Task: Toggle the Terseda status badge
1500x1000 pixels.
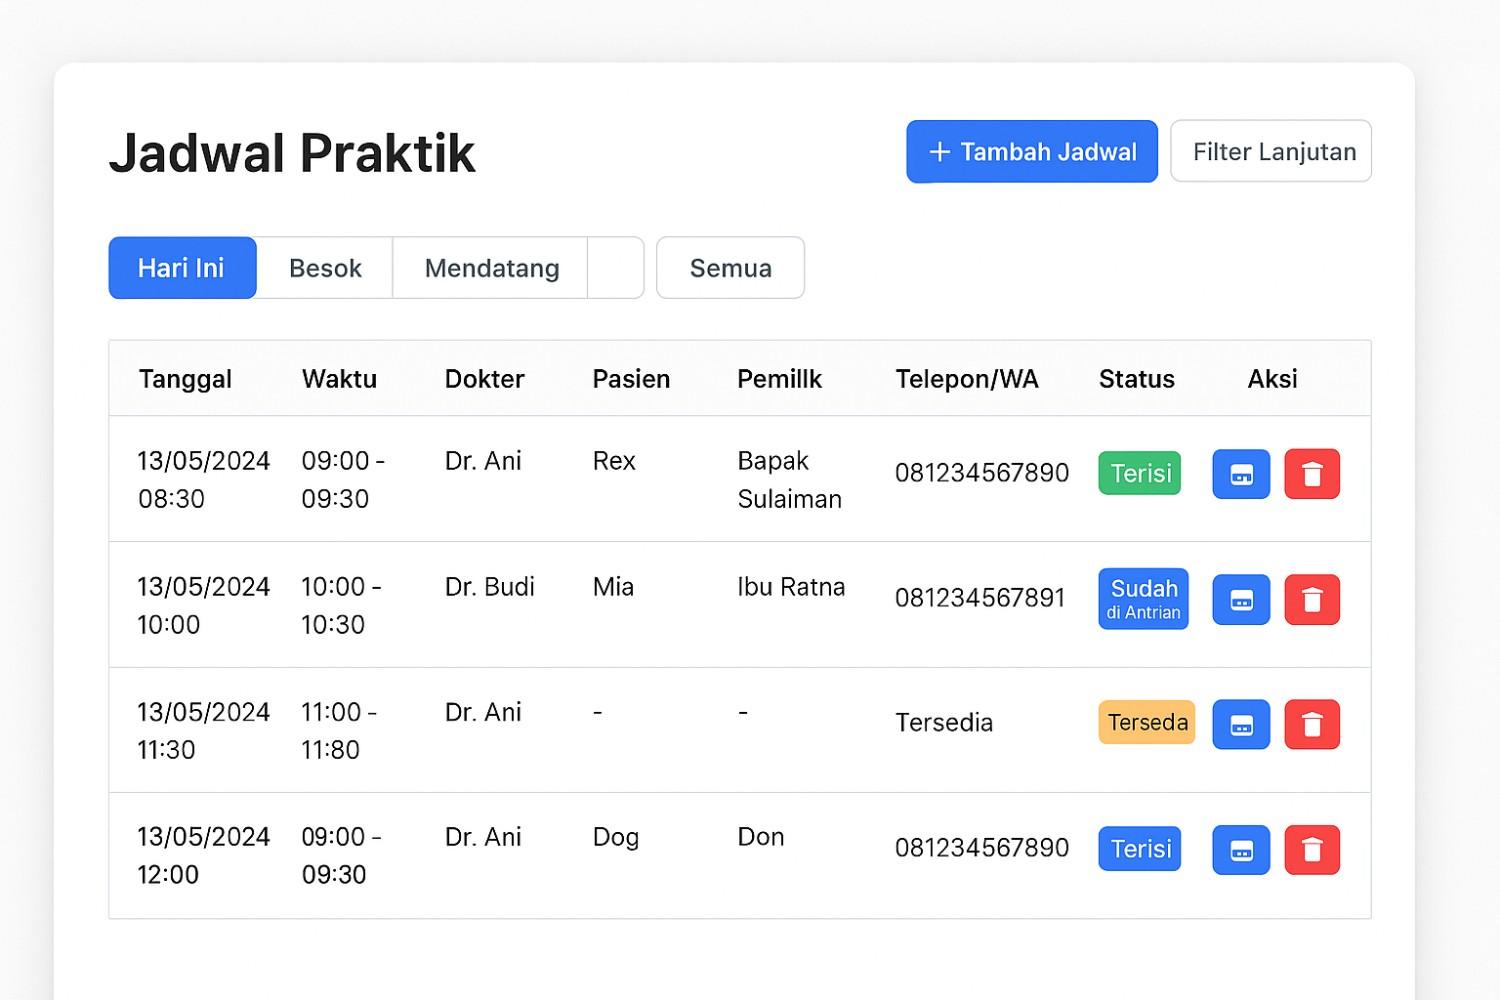Action: pyautogui.click(x=1146, y=722)
